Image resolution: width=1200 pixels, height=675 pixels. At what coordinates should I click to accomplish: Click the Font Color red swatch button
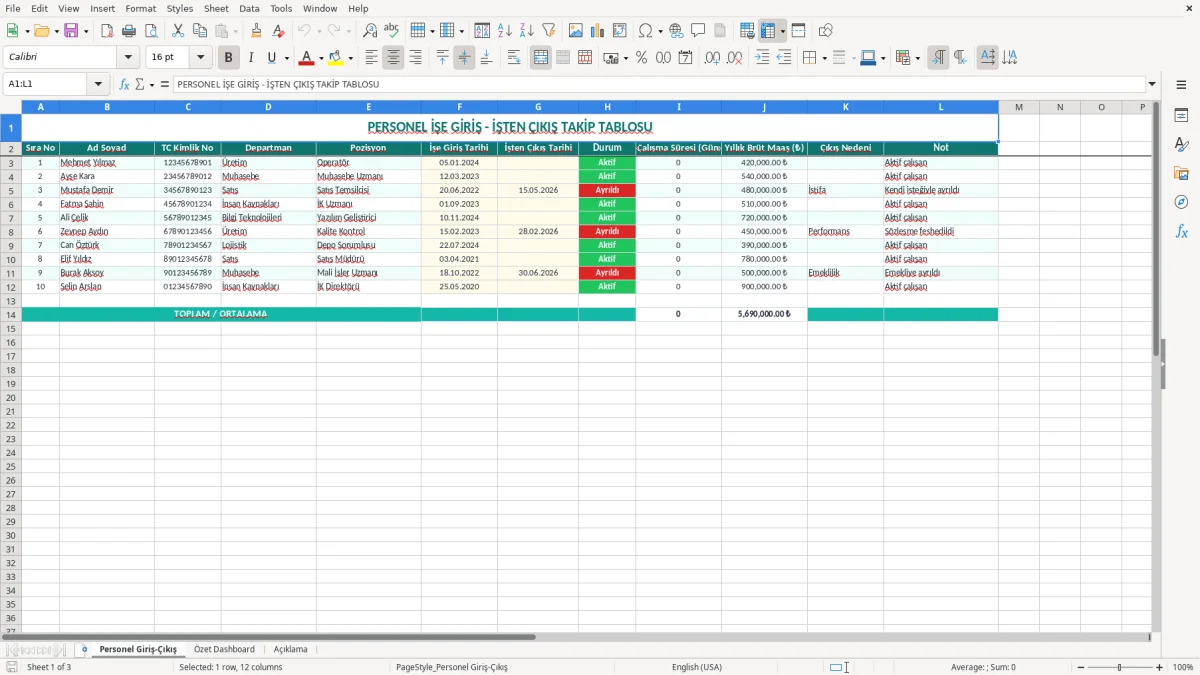coord(307,58)
